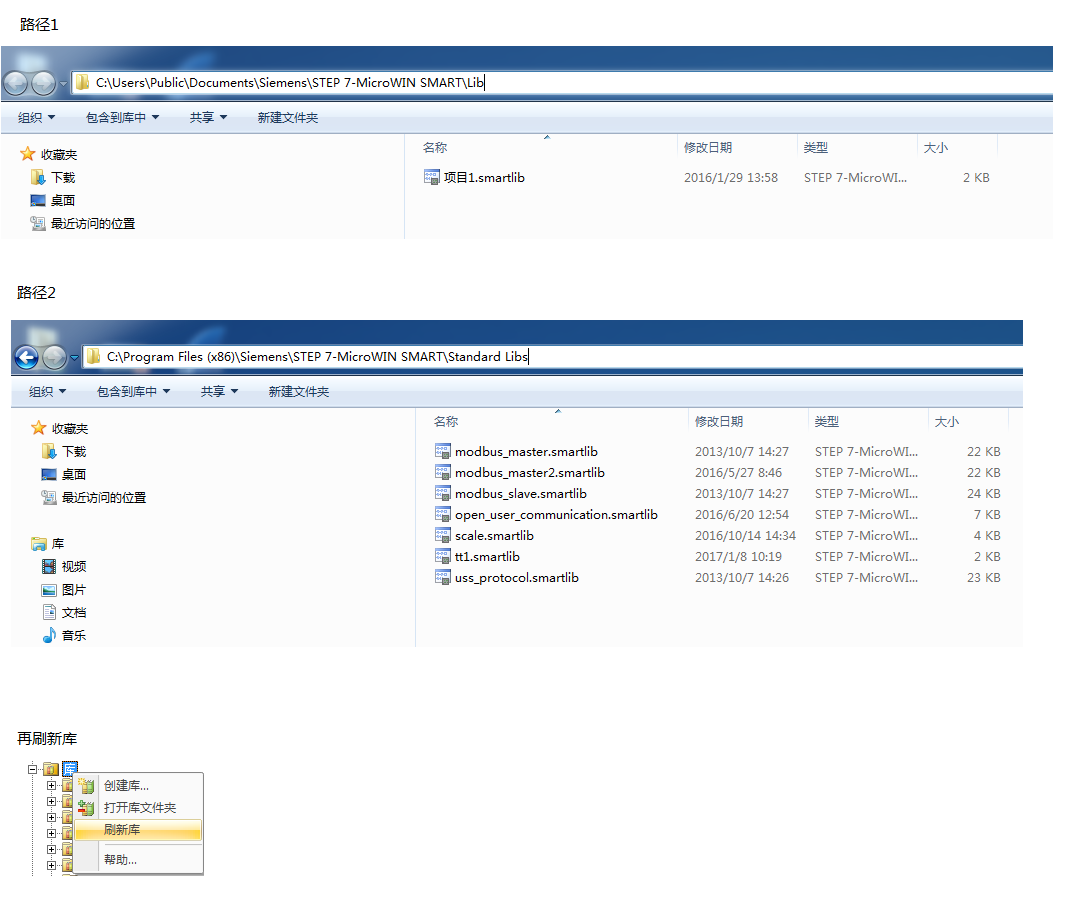Choose 打开库文件夹 from the context menu
The width and height of the screenshot is (1077, 905).
tap(138, 807)
